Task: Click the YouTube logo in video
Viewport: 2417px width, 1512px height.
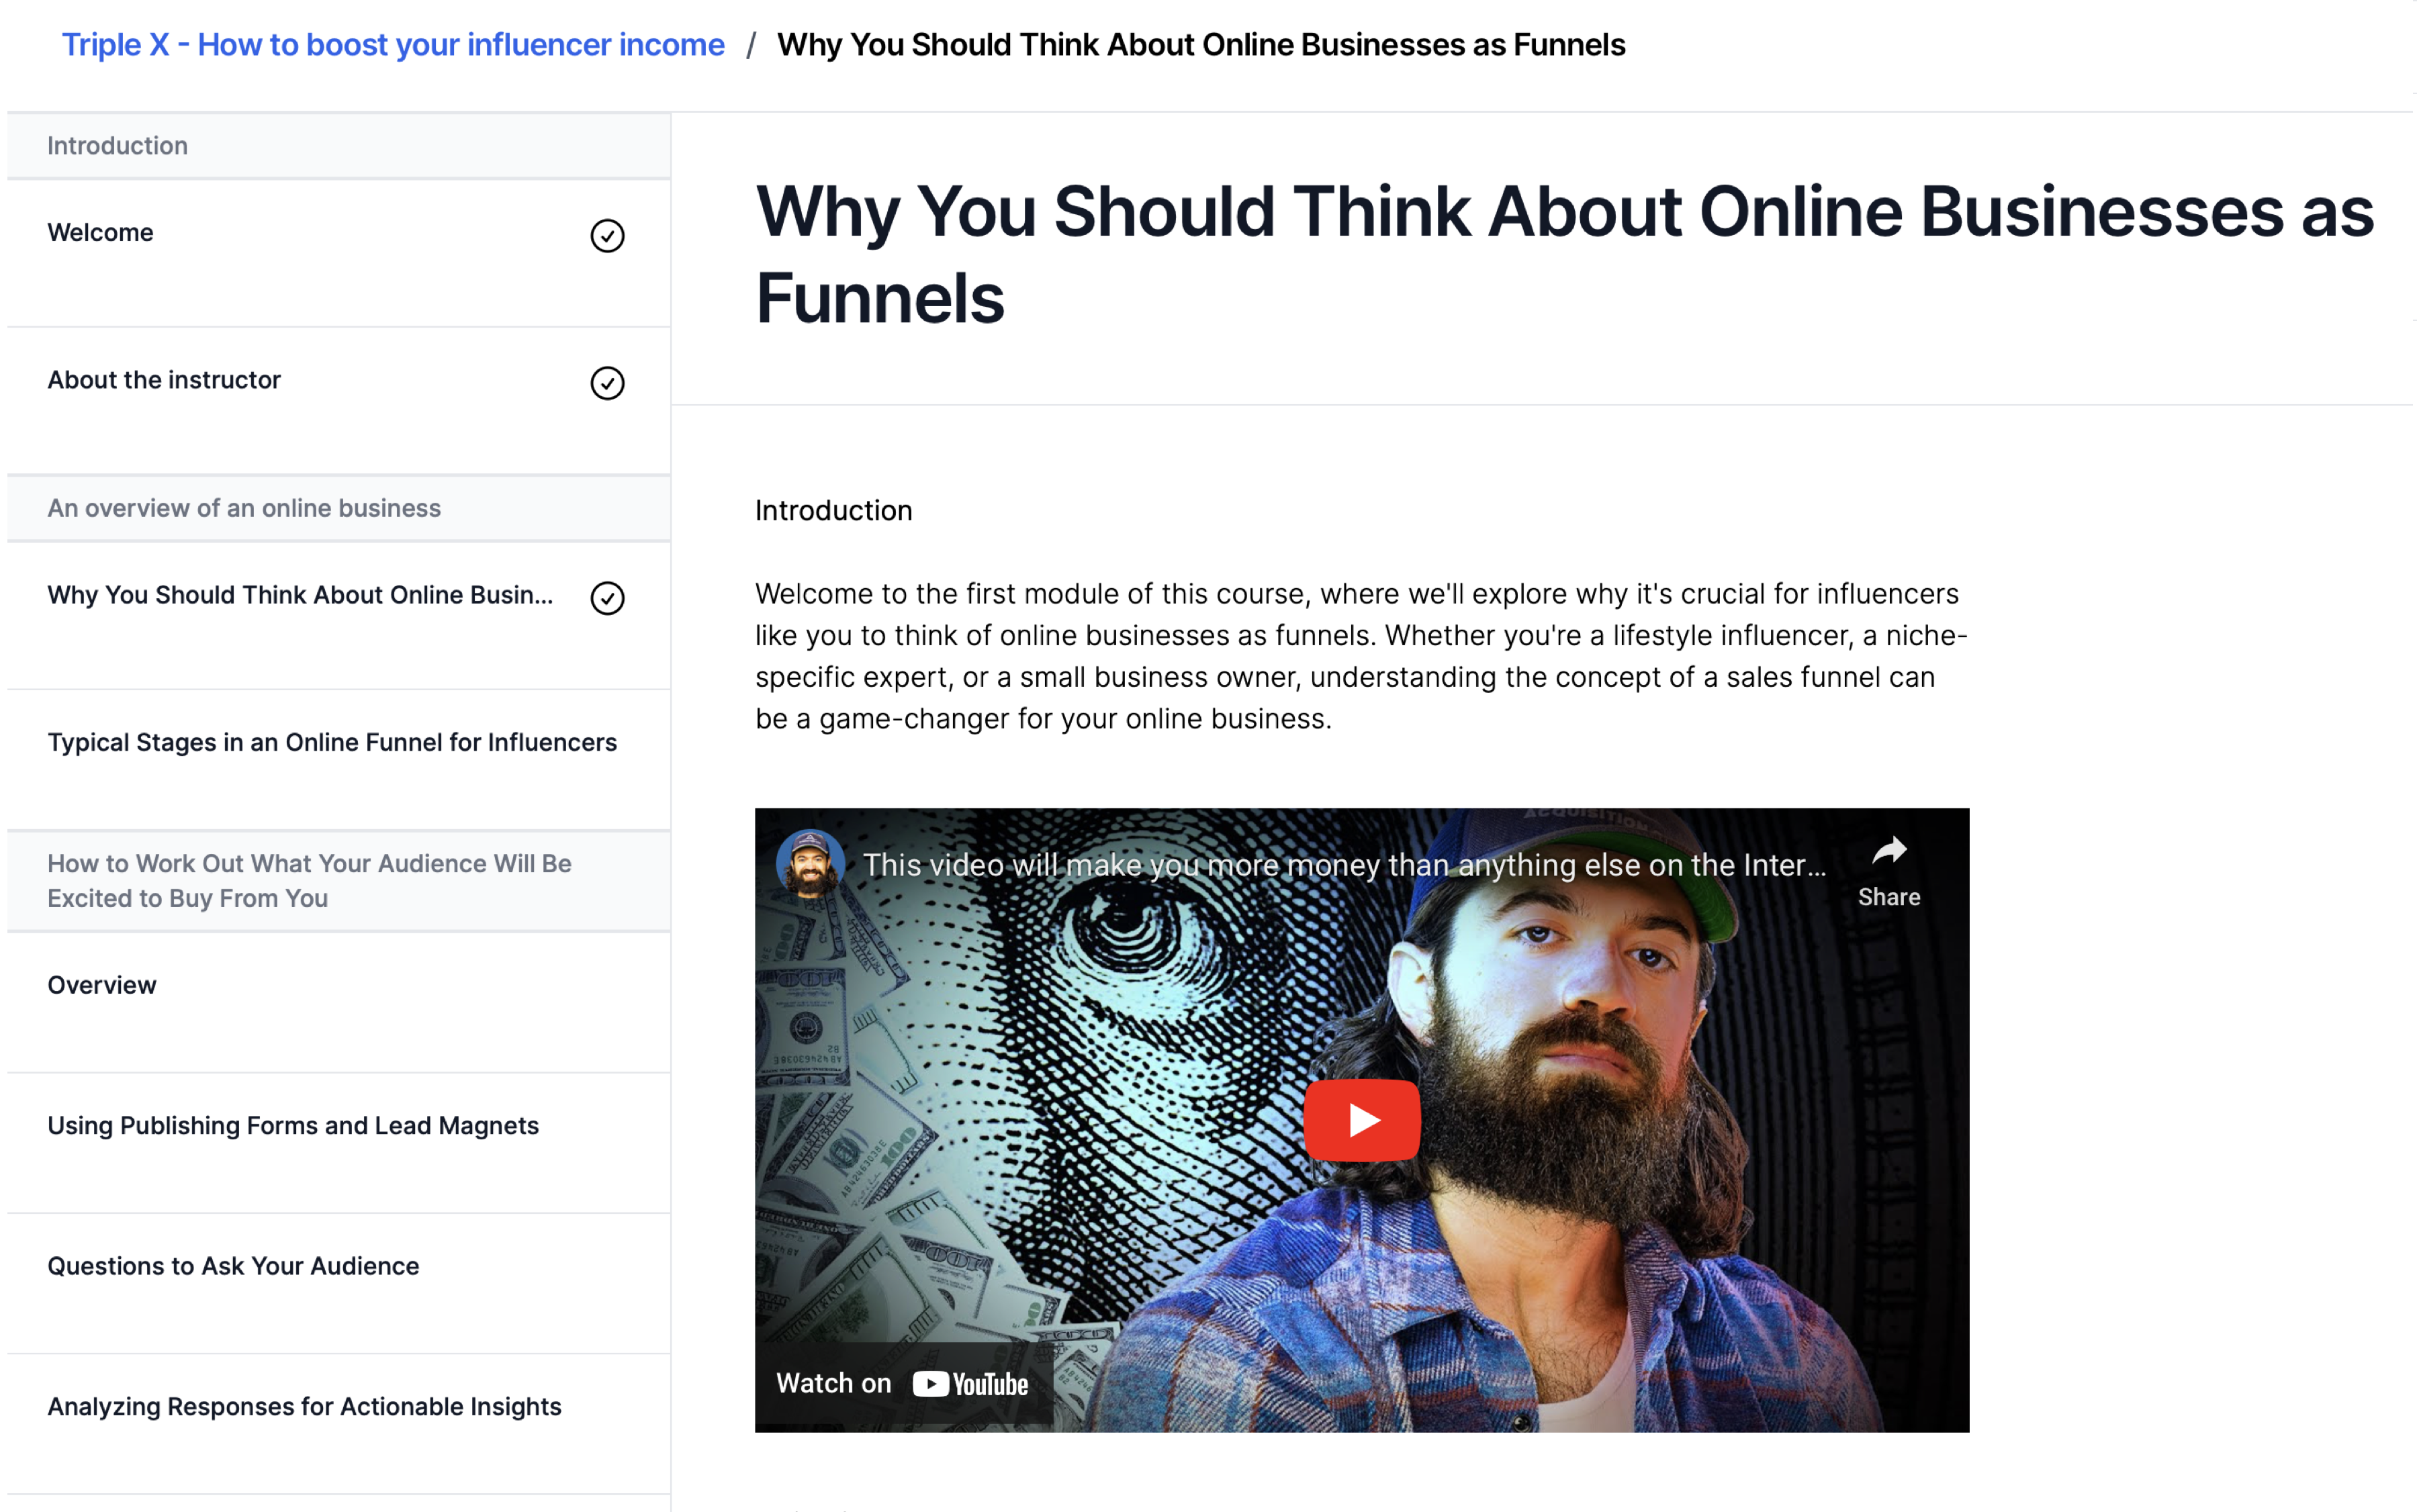Action: pos(970,1384)
